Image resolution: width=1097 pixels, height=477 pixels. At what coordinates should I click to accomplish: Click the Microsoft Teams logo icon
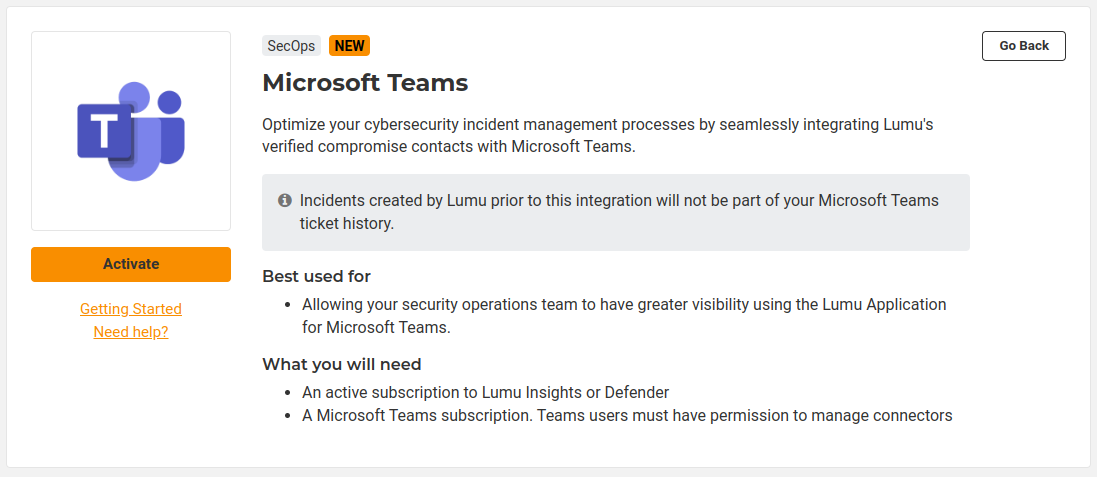coord(131,131)
